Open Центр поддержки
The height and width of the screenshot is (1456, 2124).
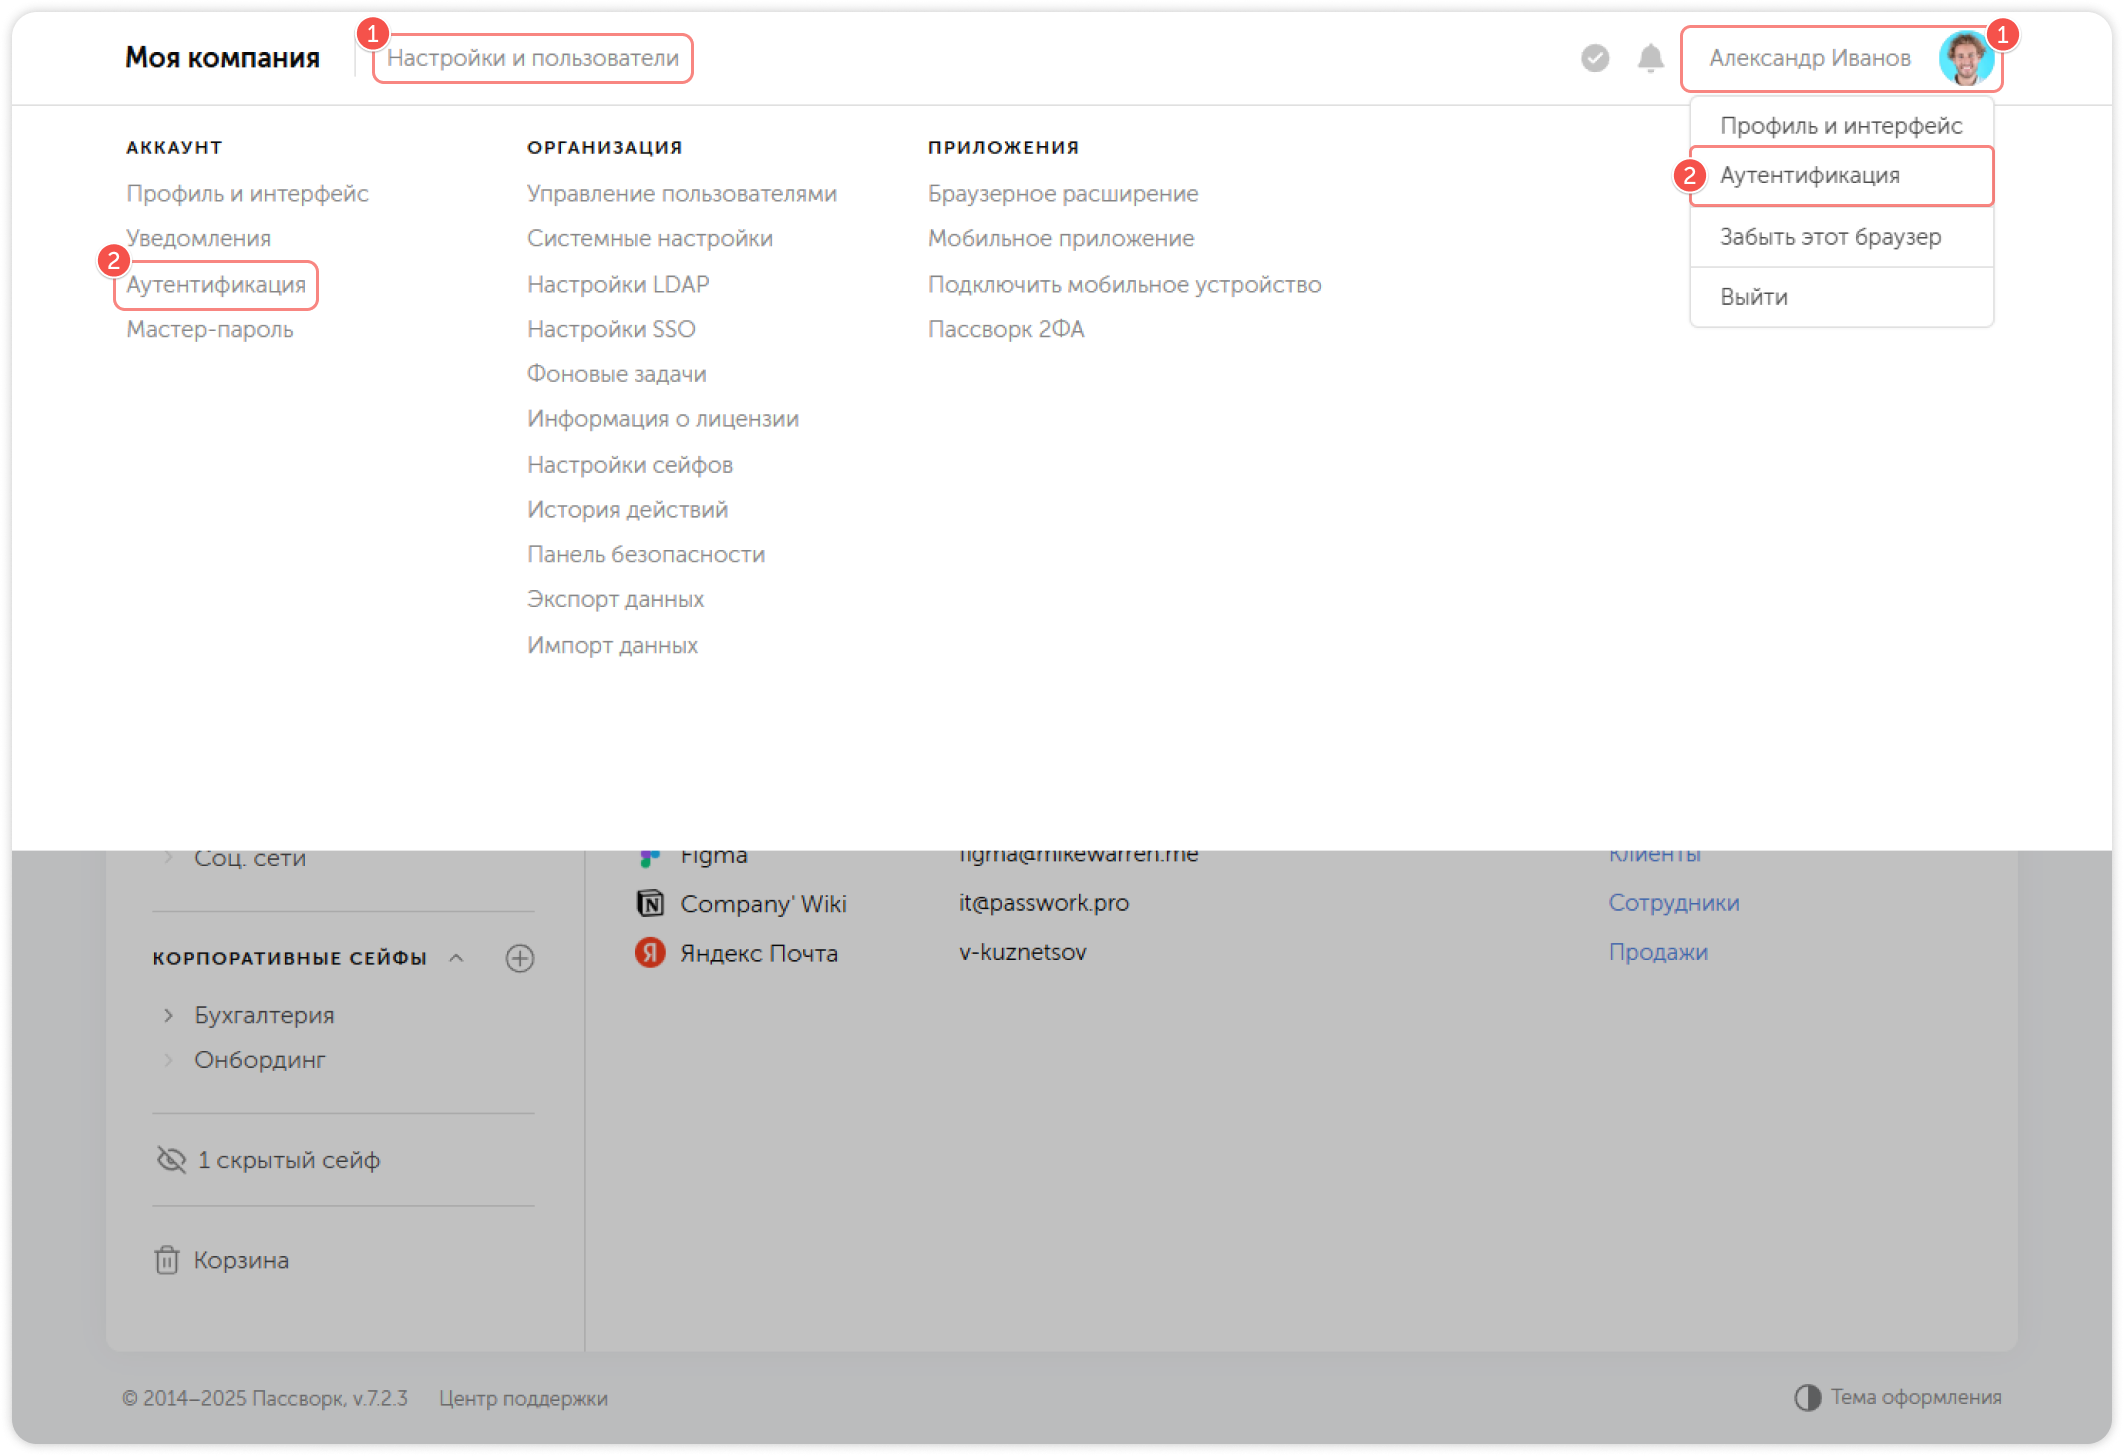pyautogui.click(x=524, y=1398)
